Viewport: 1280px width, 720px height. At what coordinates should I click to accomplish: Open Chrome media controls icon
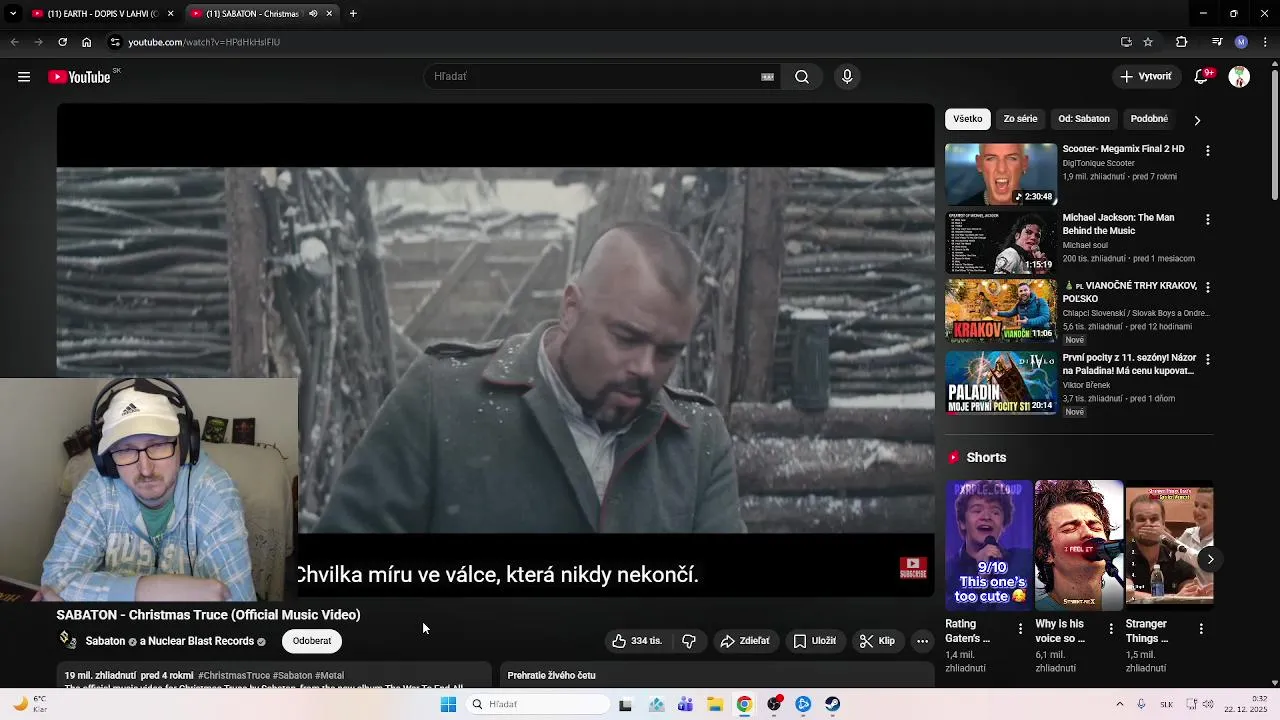(x=1217, y=42)
